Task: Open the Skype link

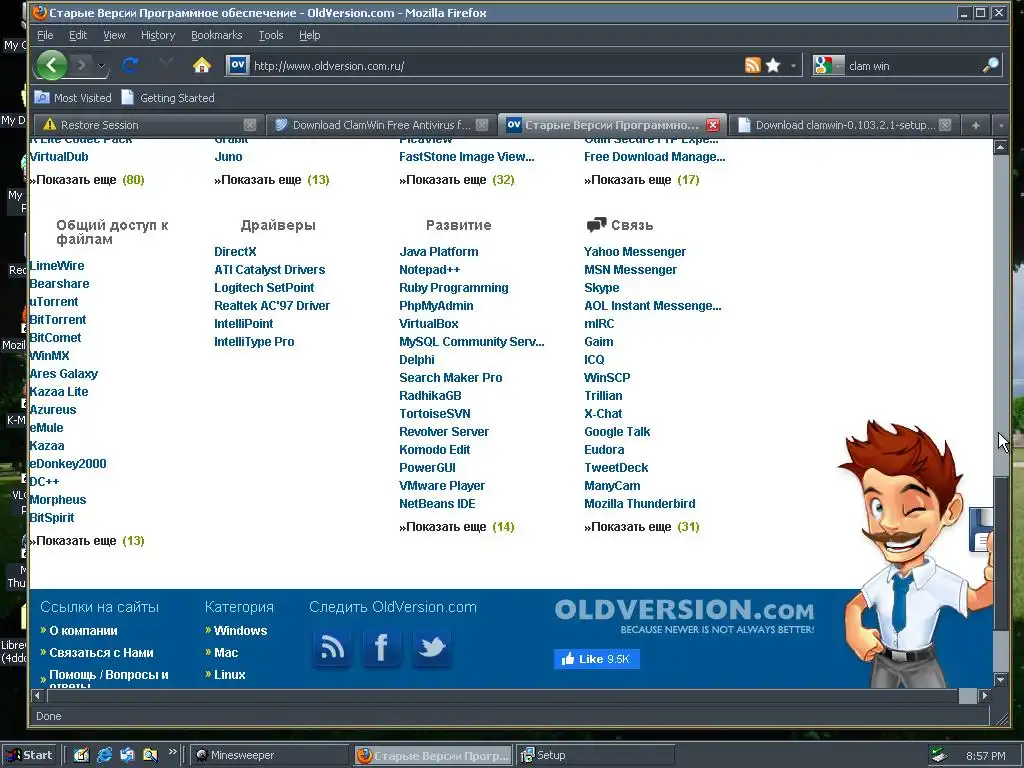Action: point(601,288)
